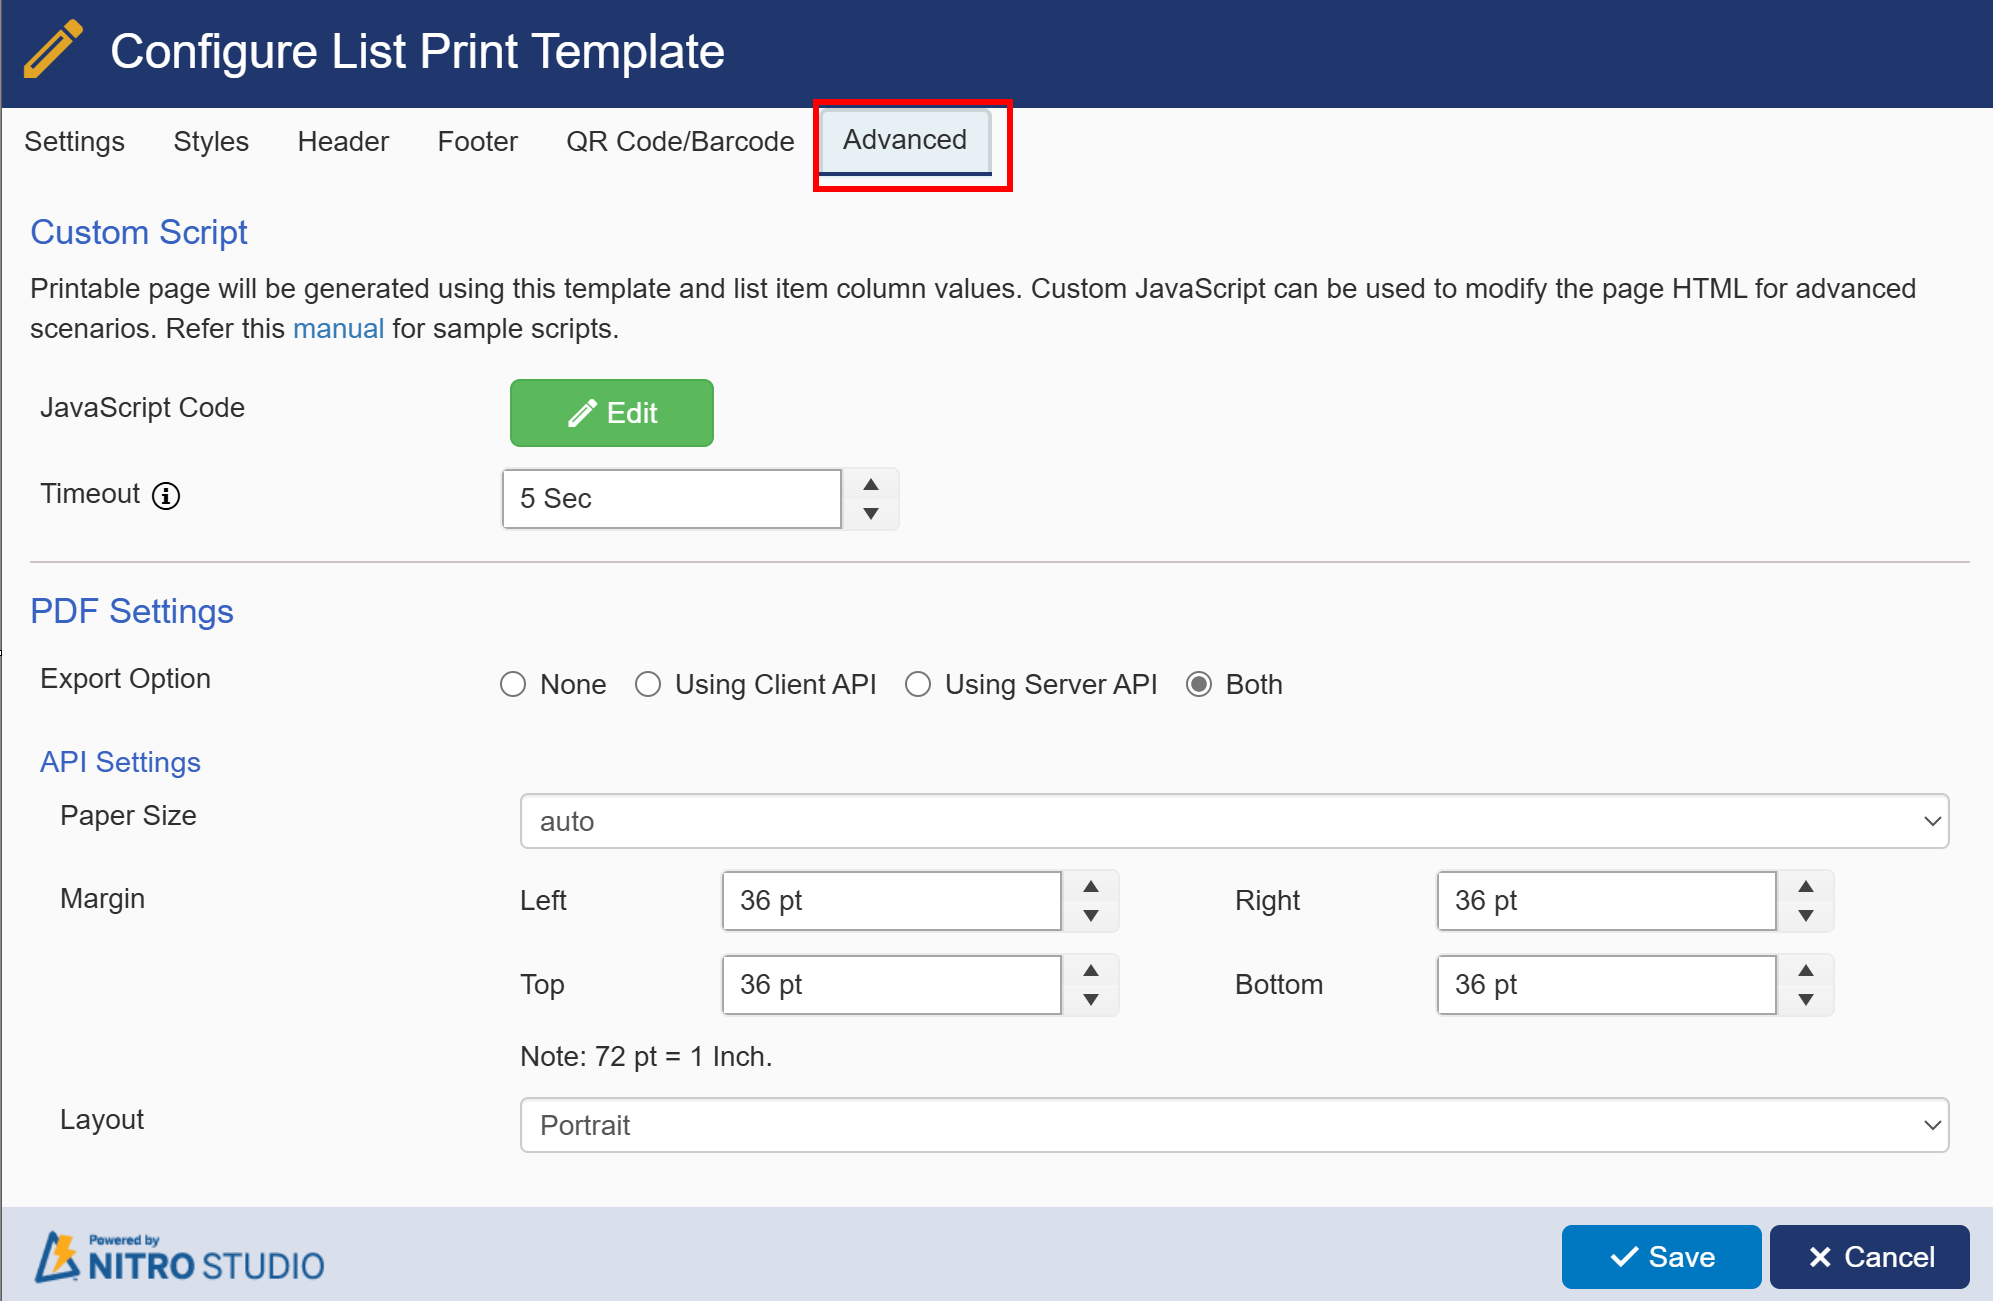Open the Paper Size dropdown
Viewport: 1993px width, 1301px height.
pyautogui.click(x=1234, y=821)
